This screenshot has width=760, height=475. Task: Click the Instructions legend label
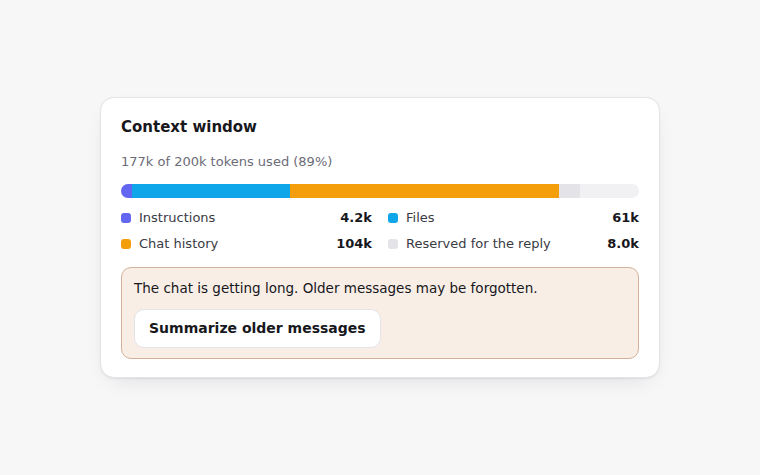point(177,218)
